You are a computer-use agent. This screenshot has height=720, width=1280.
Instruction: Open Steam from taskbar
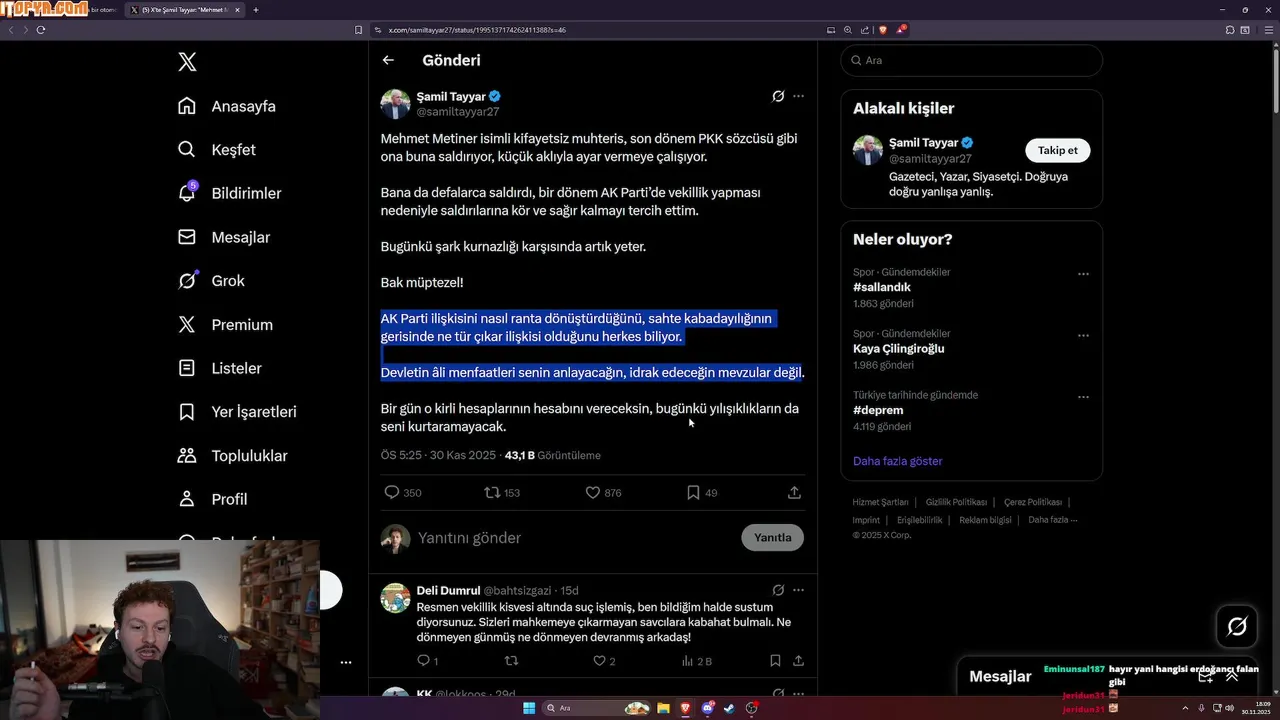729,708
